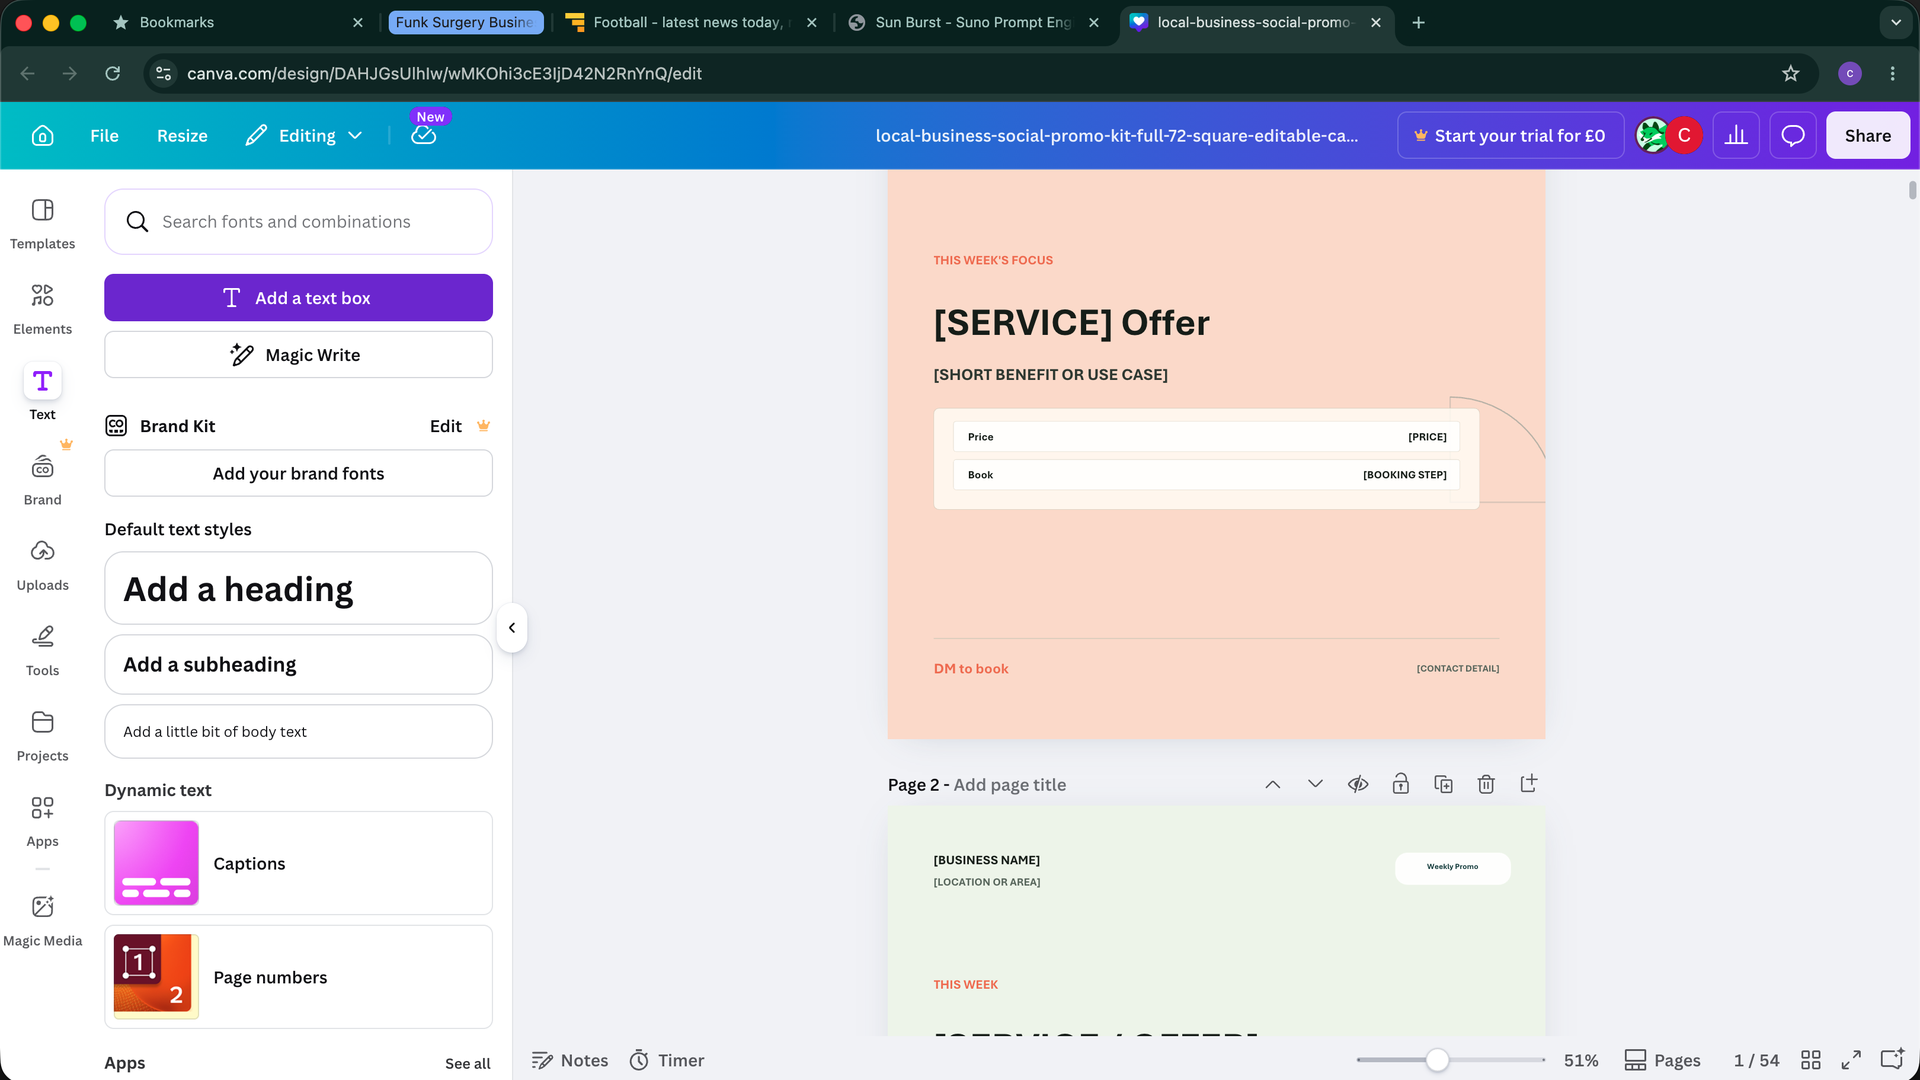Screen dimensions: 1920x1080
Task: Switch to the Bookmarks browser tab
Action: [238, 22]
